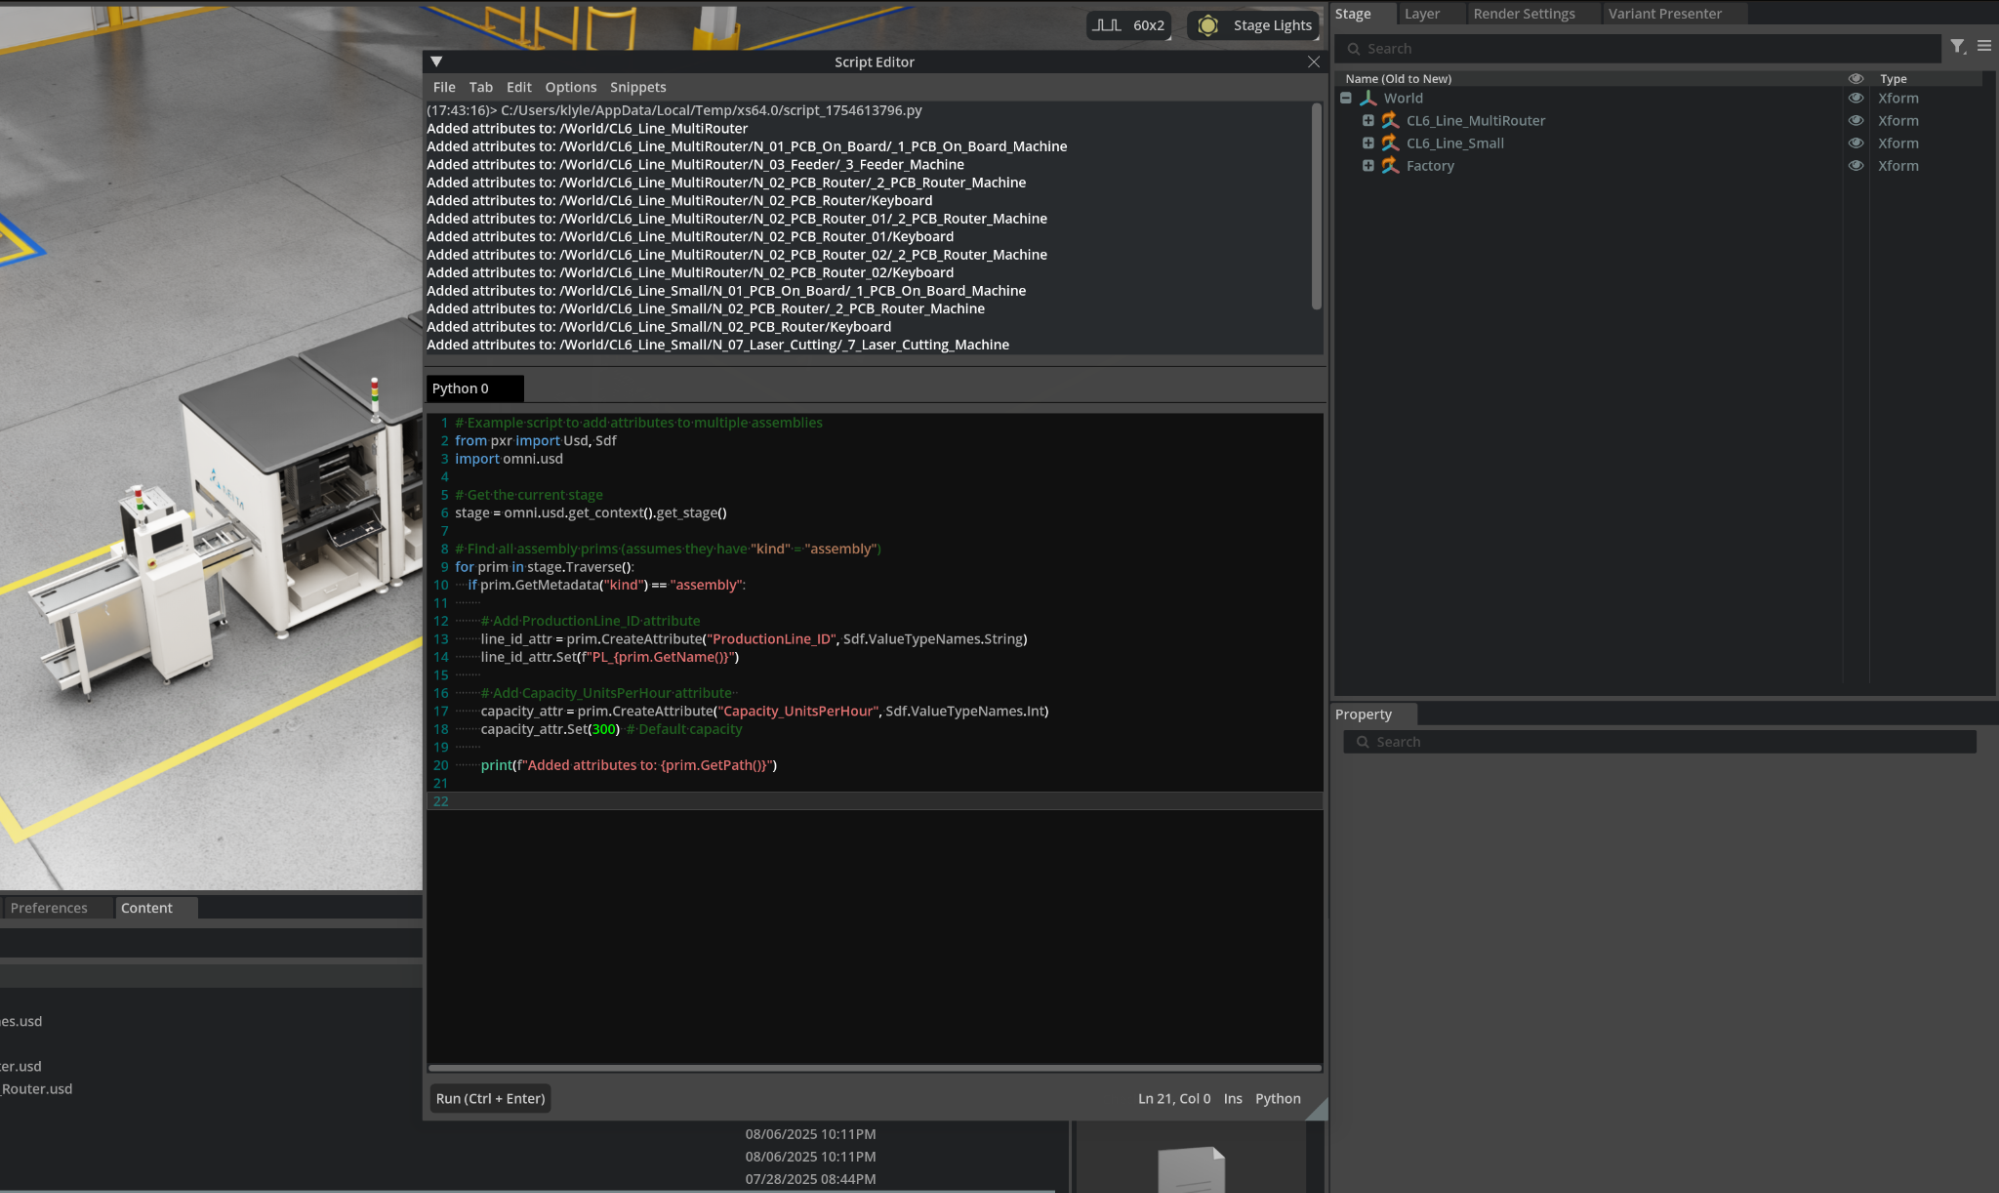Click the World xform axis icon

click(x=1368, y=98)
